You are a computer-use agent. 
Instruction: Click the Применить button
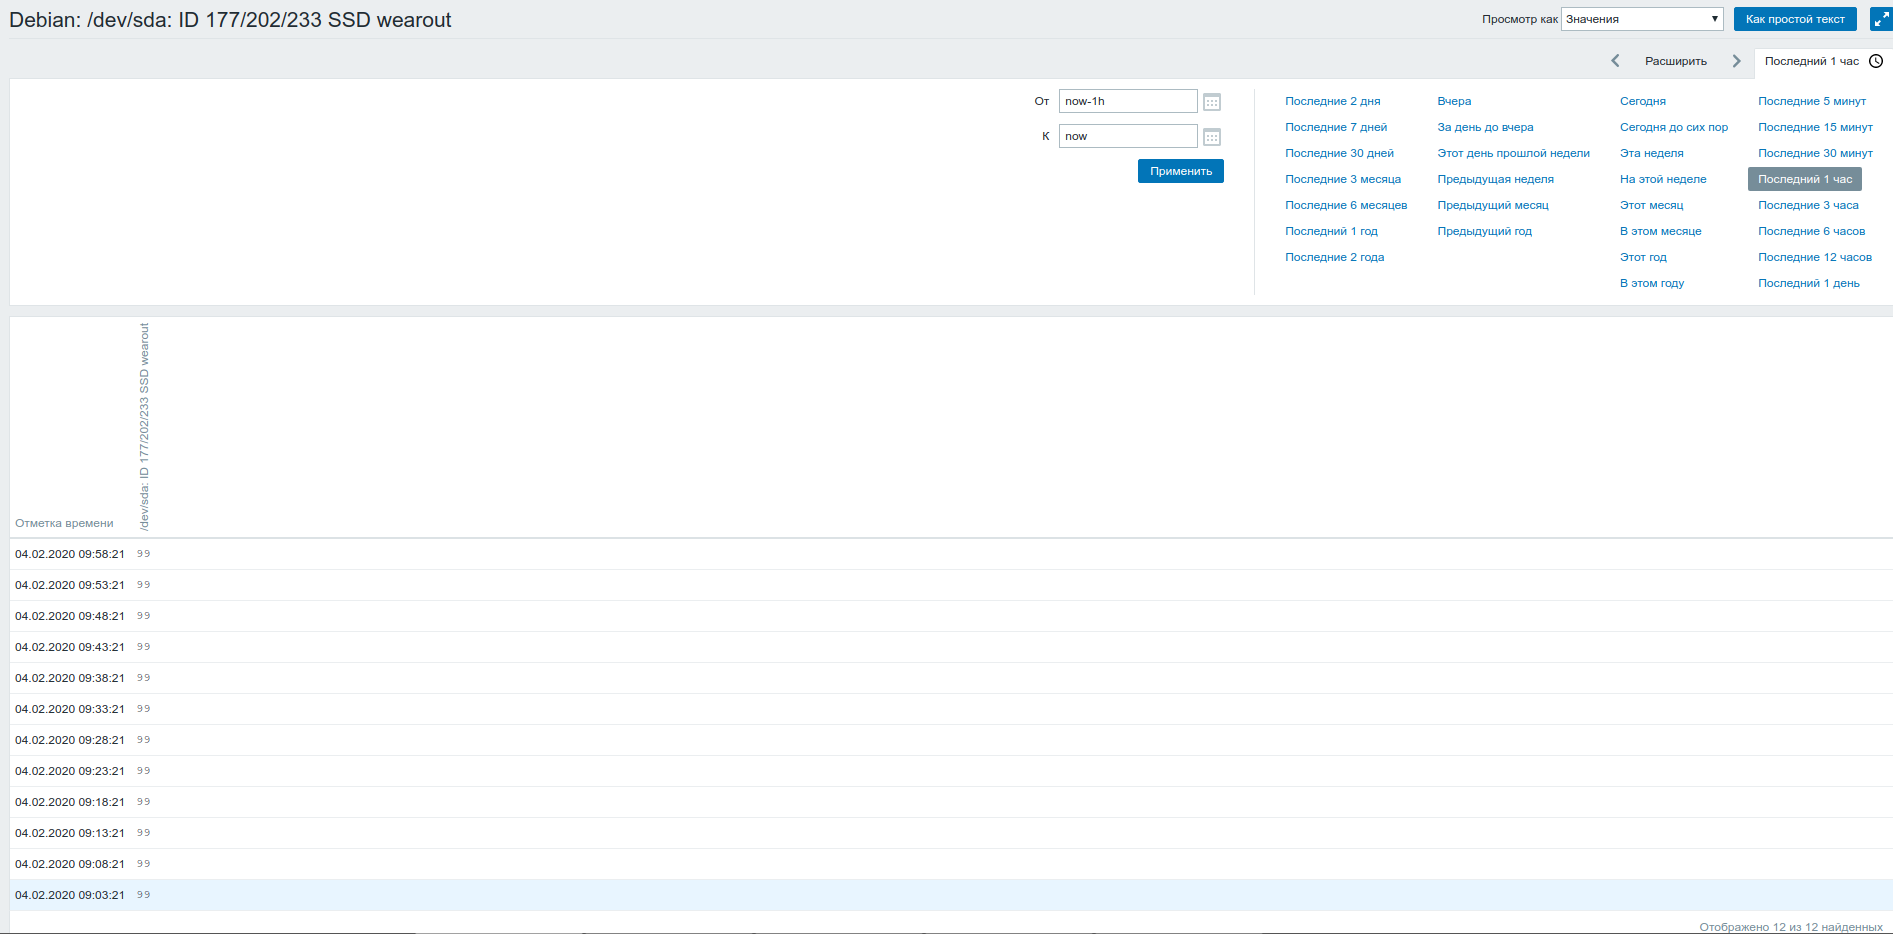pos(1181,171)
